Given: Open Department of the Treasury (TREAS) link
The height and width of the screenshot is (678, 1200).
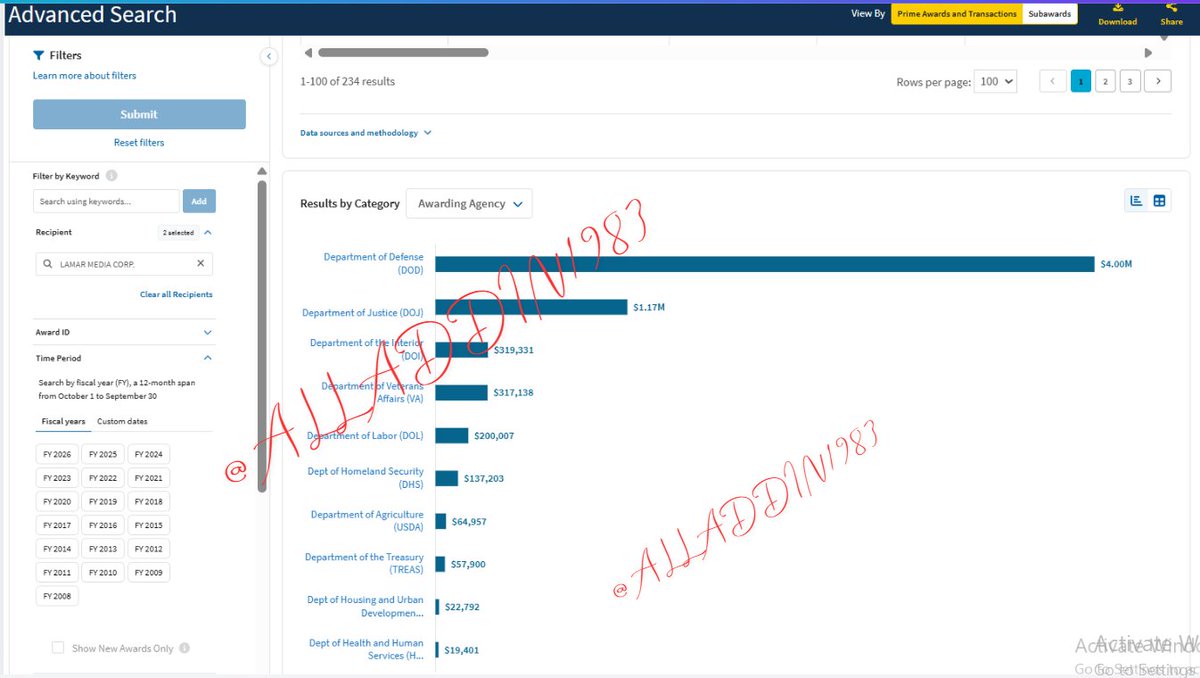Looking at the screenshot, I should (364, 564).
